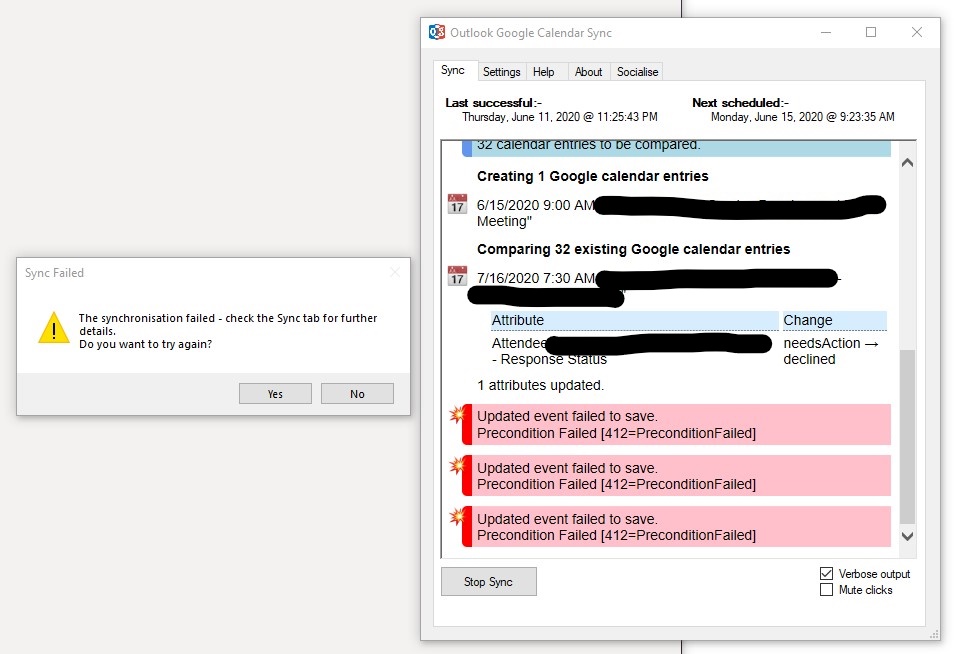Click the Outlook Google Calendar Sync app icon
This screenshot has height=654, width=954.
click(x=437, y=32)
